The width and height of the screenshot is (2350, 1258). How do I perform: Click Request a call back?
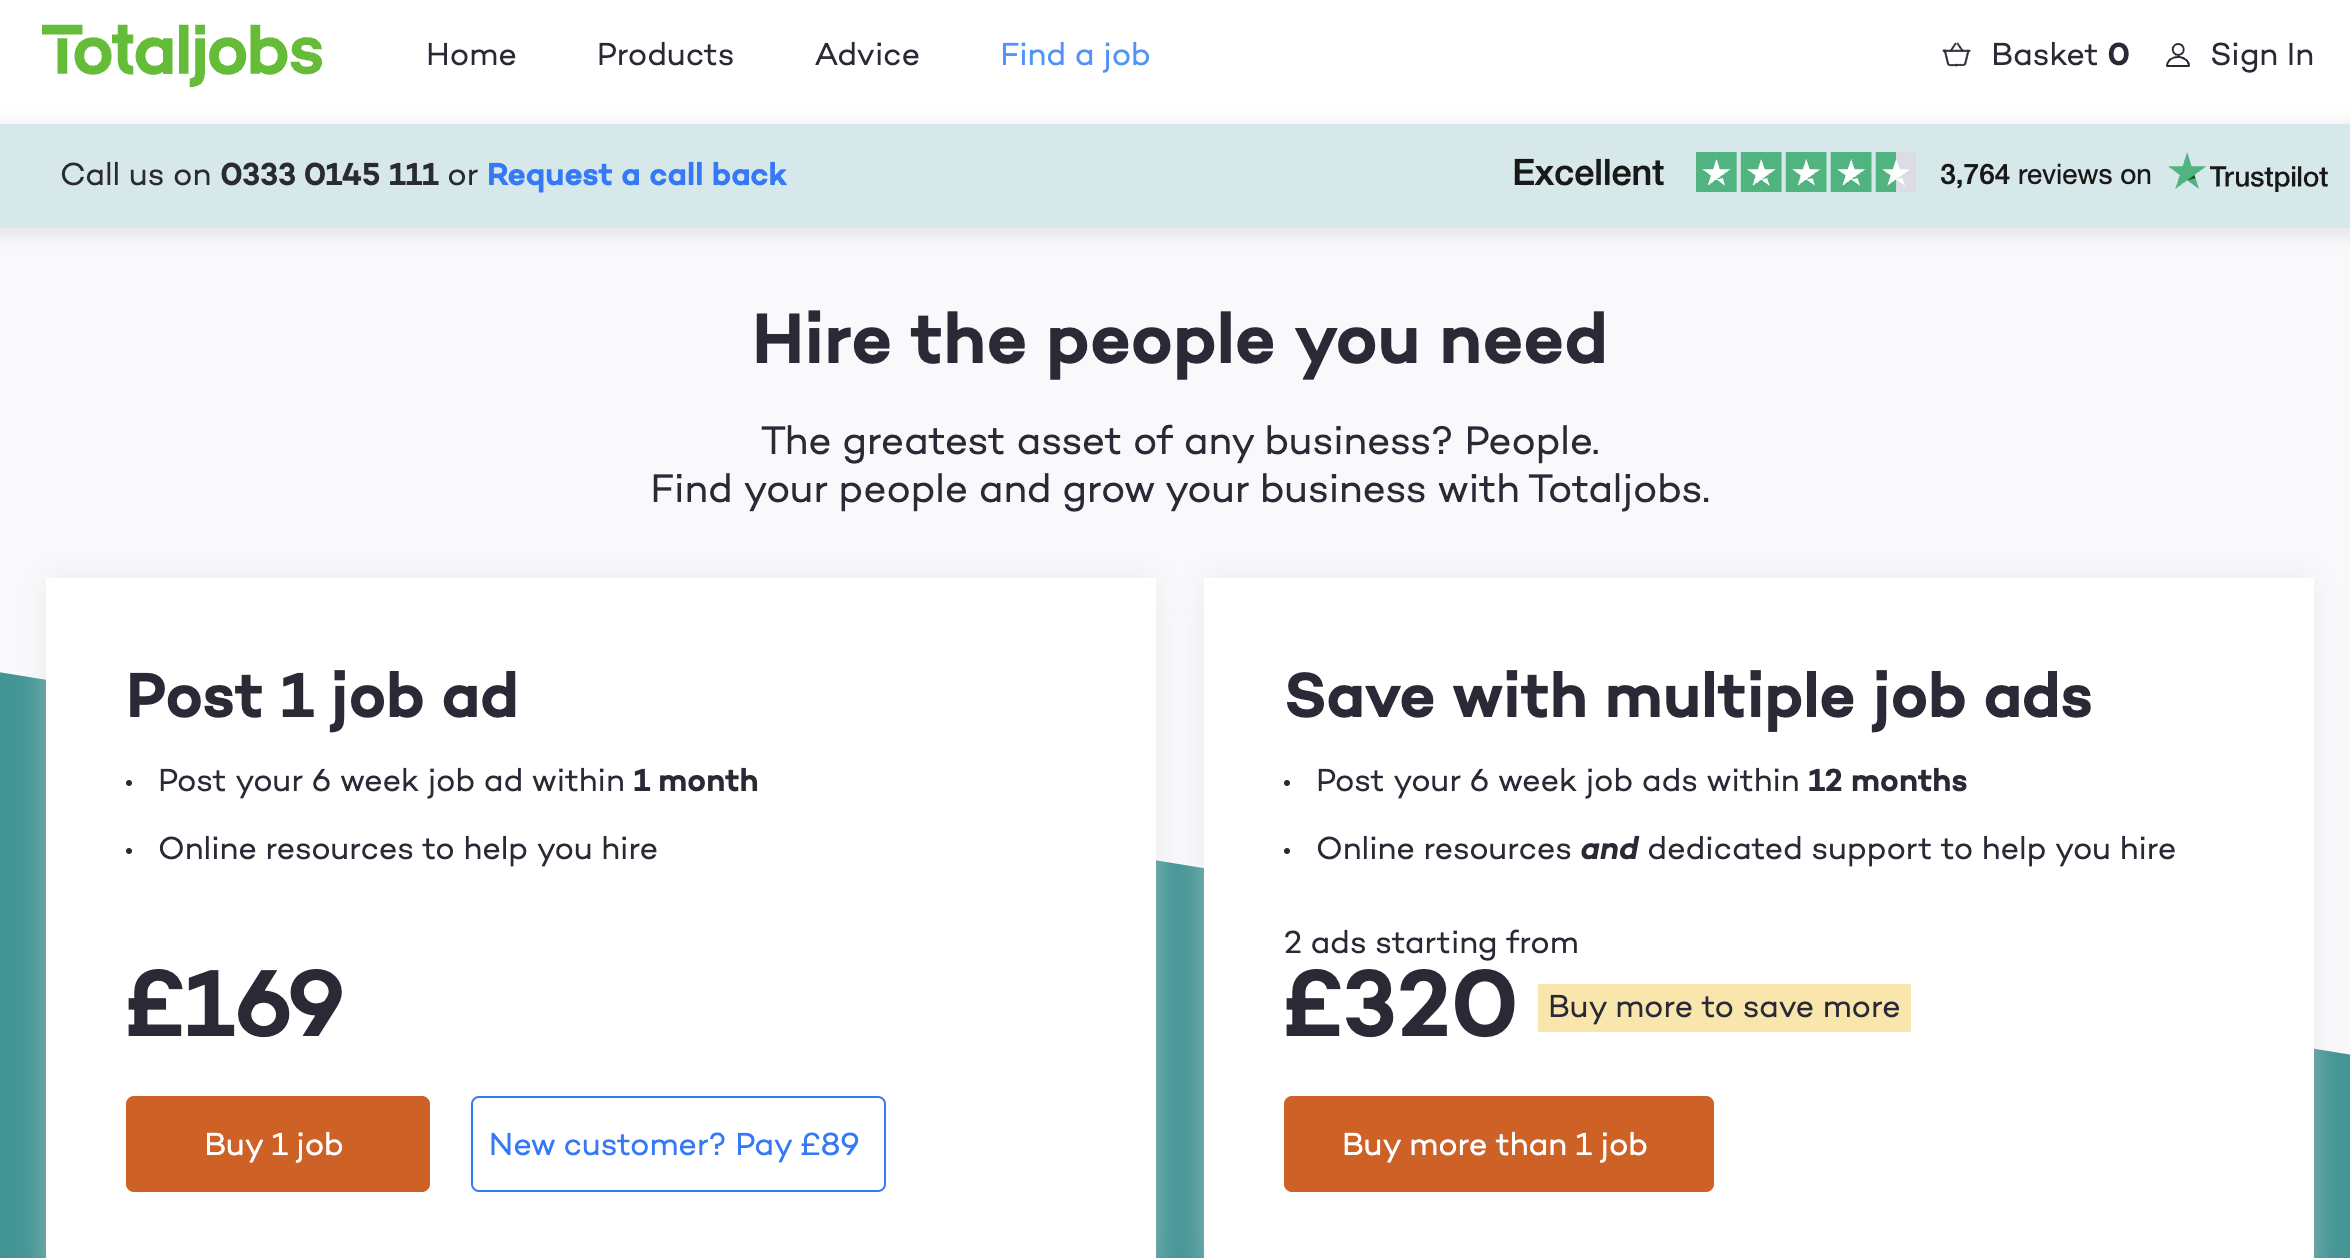click(x=636, y=174)
